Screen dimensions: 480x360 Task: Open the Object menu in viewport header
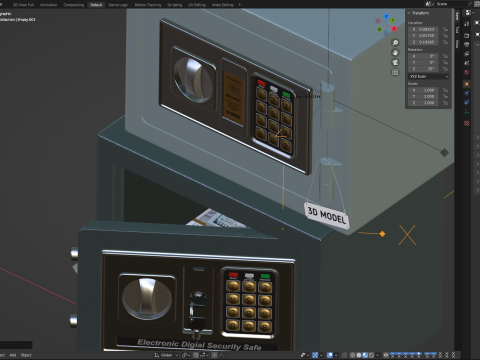point(26,355)
